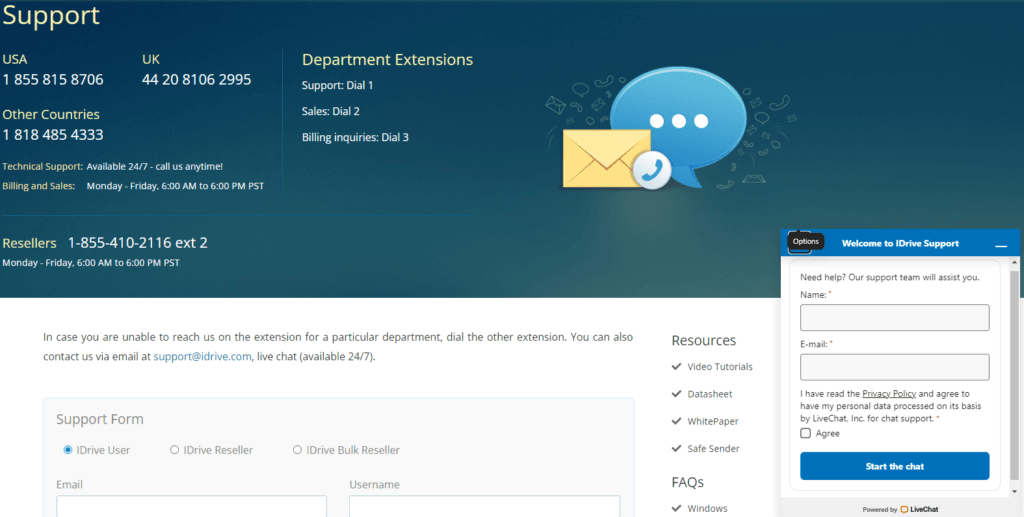Select the IDrive Bulk Reseller radio button
Viewport: 1024px width, 517px height.
point(297,450)
